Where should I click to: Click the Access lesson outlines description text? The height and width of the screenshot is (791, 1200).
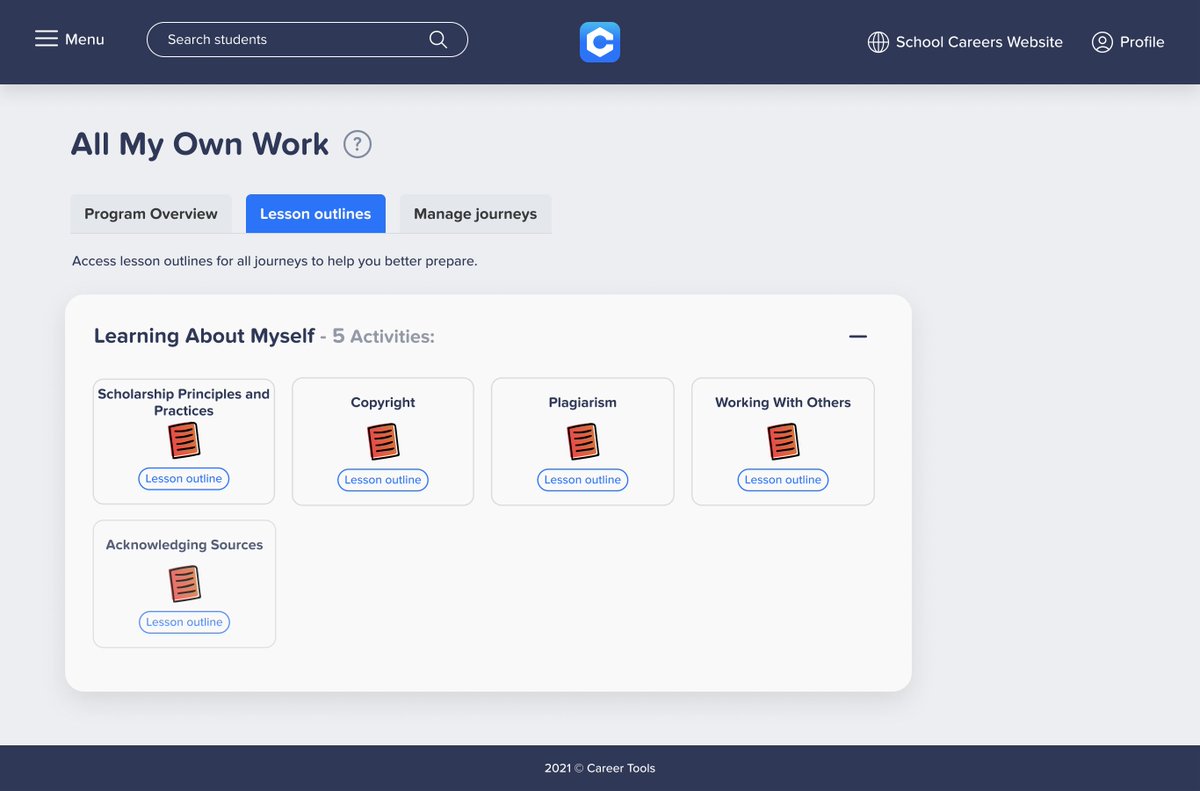(275, 261)
